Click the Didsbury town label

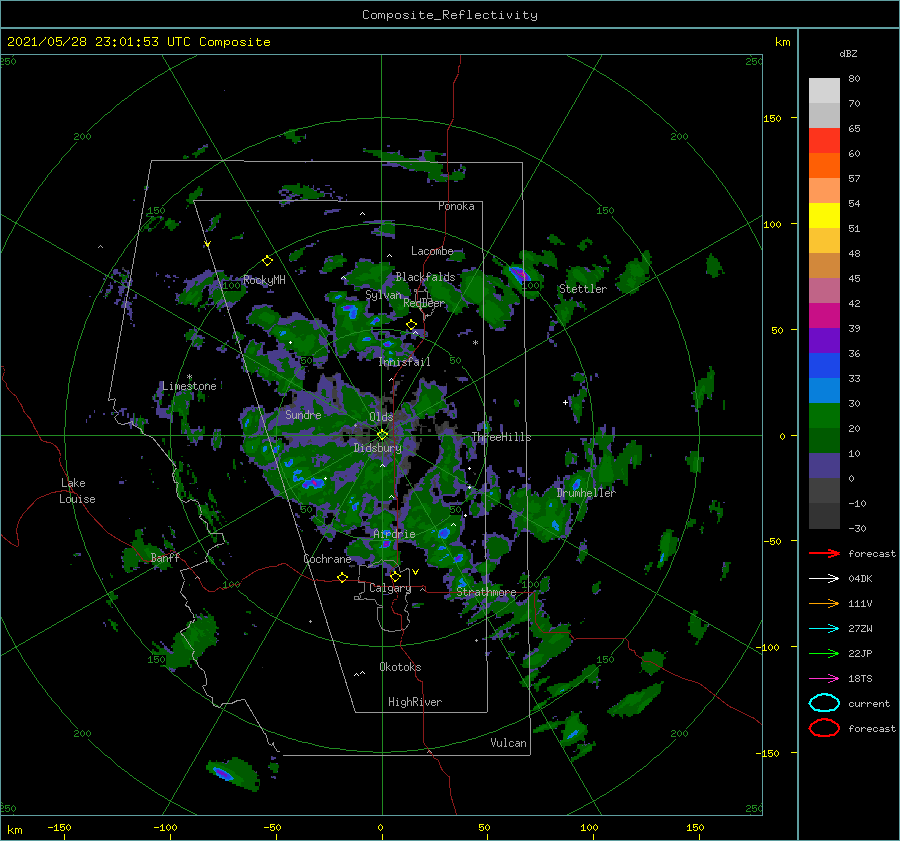pos(377,448)
